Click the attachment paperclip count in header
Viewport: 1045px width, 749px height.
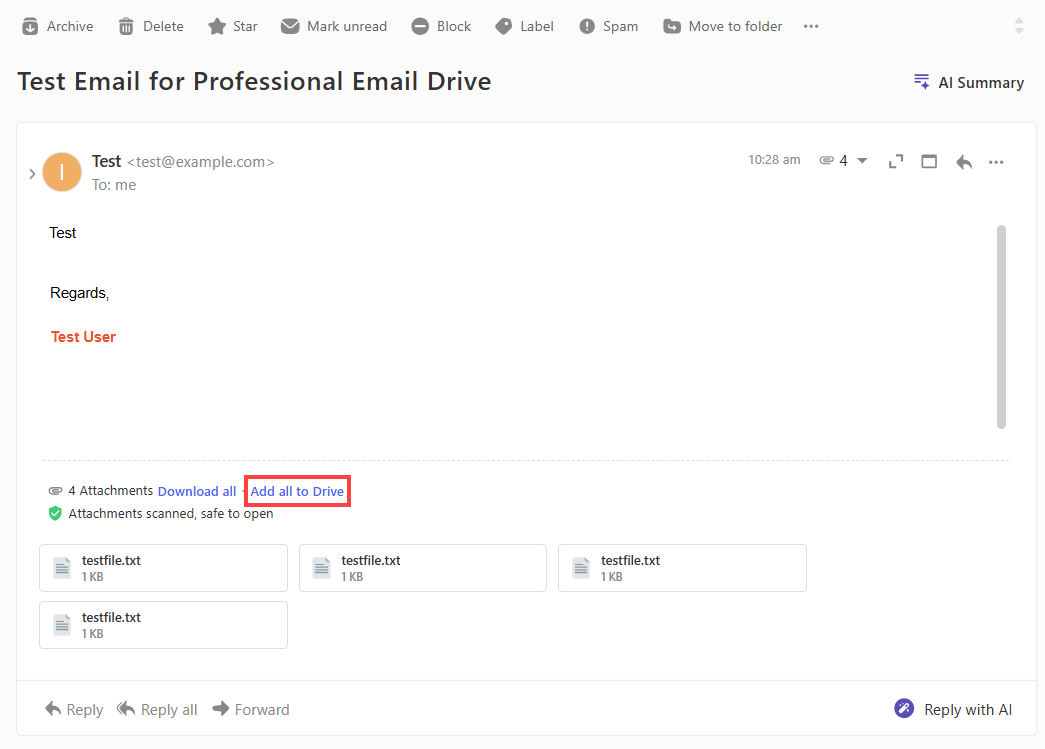coord(833,161)
